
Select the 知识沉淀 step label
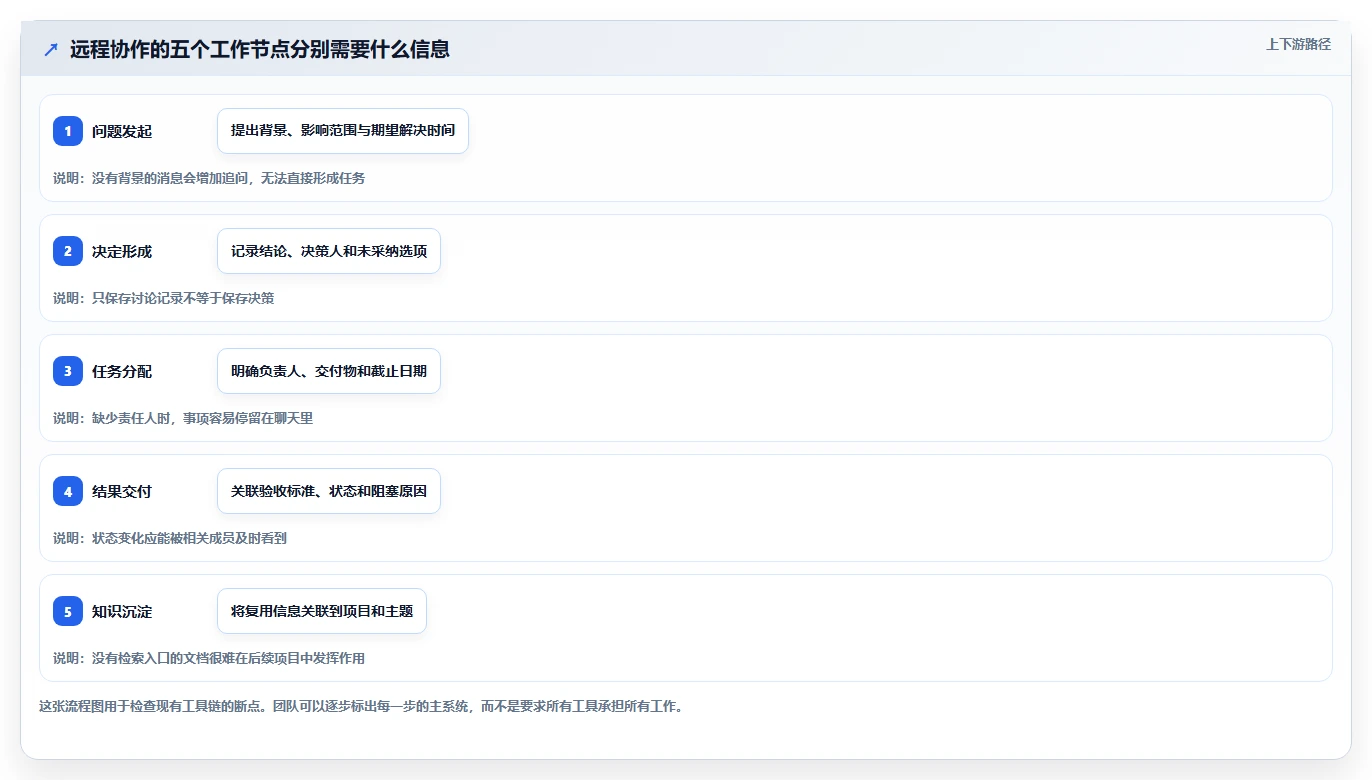point(122,611)
